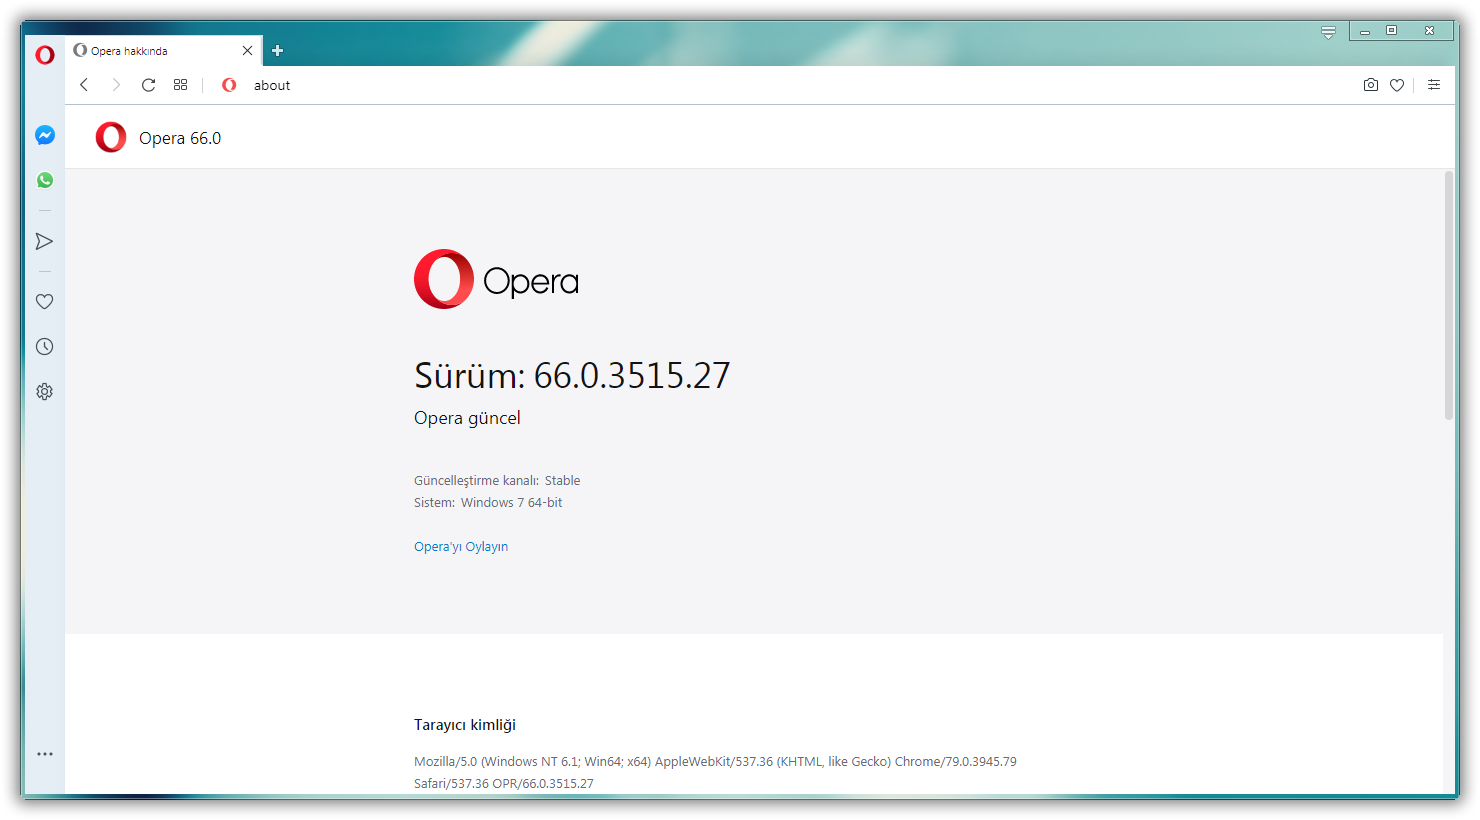
Task: Click the Opera 66.0 header logo
Action: 111,137
